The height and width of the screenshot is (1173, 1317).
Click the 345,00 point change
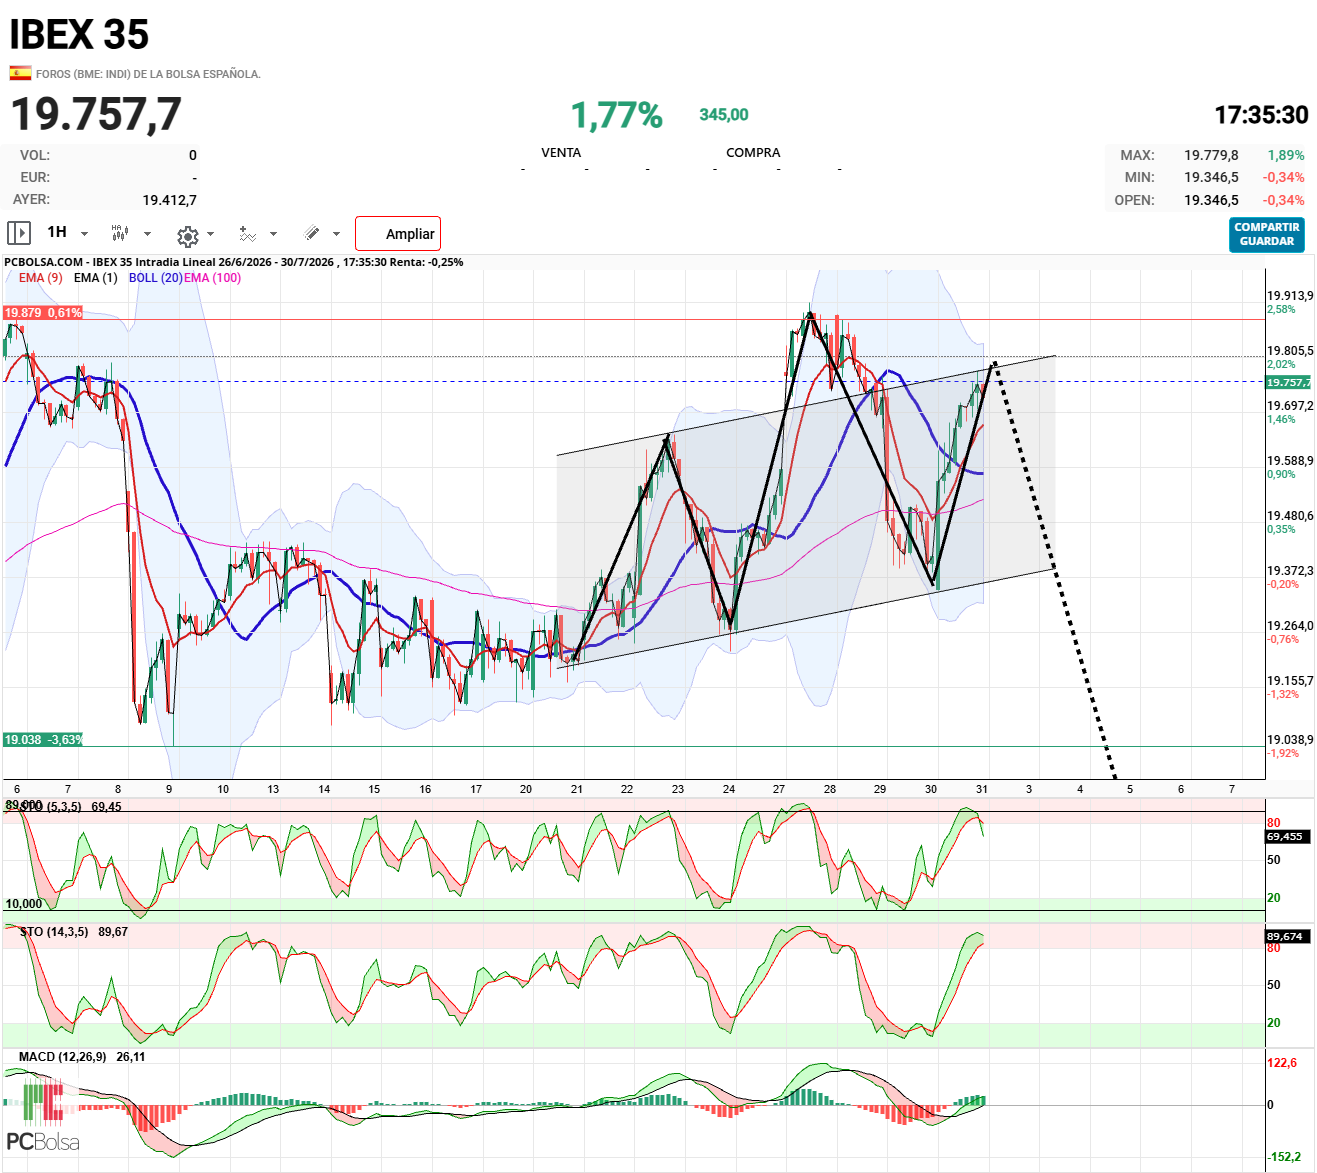(x=724, y=115)
